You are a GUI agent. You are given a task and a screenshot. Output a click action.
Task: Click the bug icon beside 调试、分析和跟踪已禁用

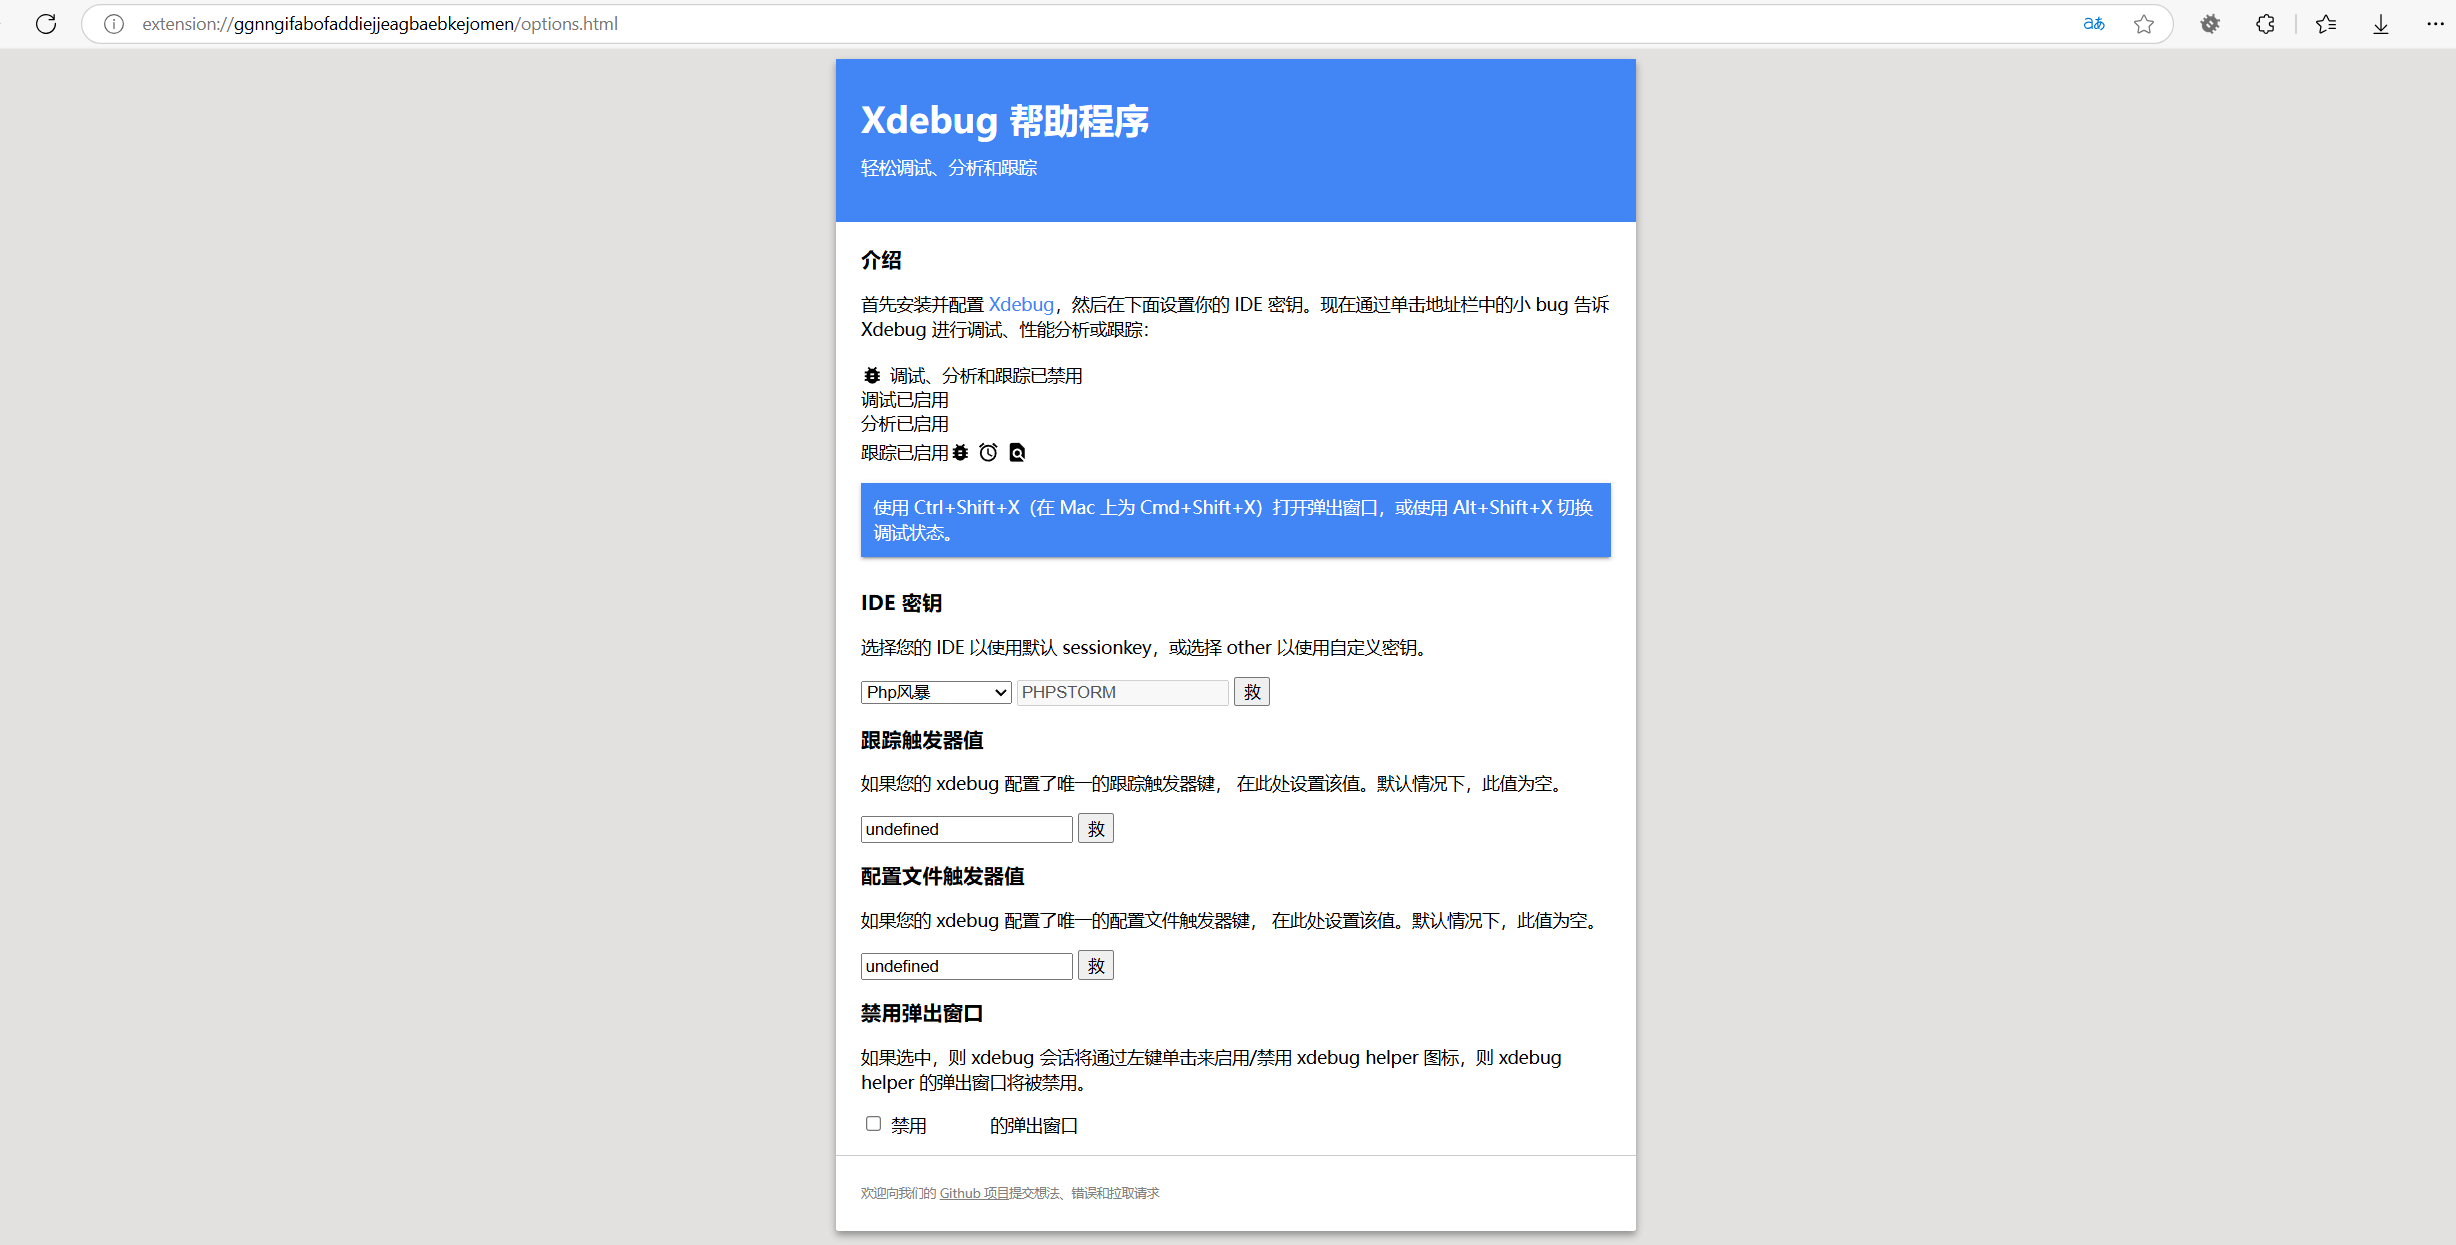pyautogui.click(x=872, y=376)
